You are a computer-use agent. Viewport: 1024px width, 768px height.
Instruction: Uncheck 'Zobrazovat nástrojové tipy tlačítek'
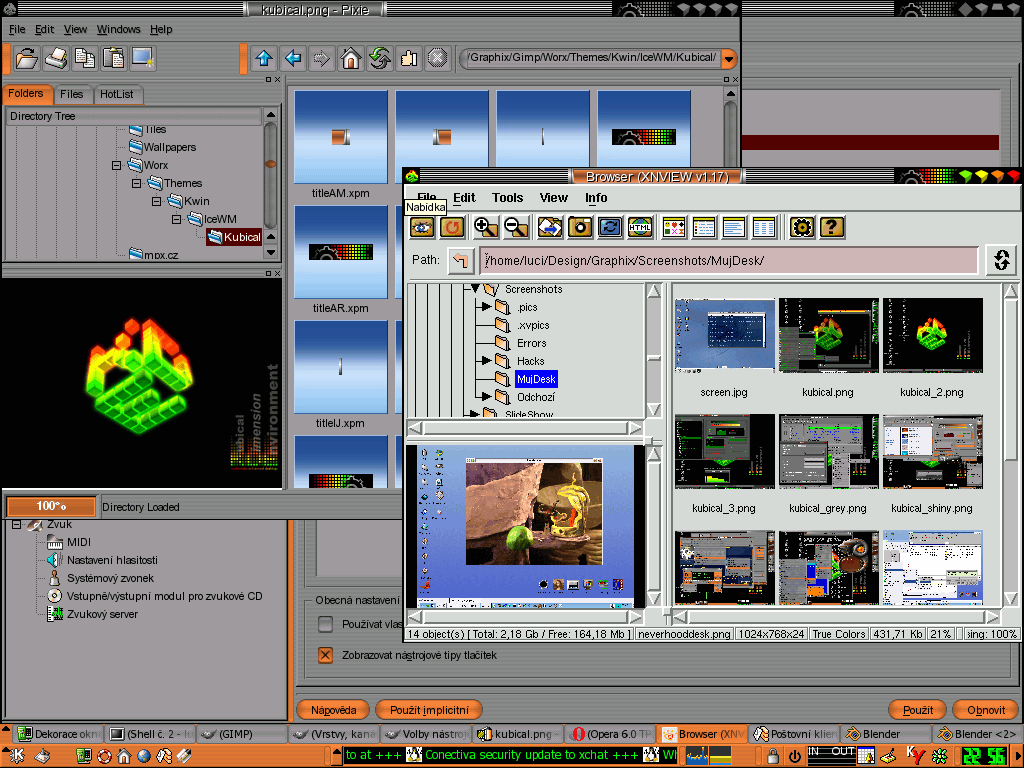(325, 655)
